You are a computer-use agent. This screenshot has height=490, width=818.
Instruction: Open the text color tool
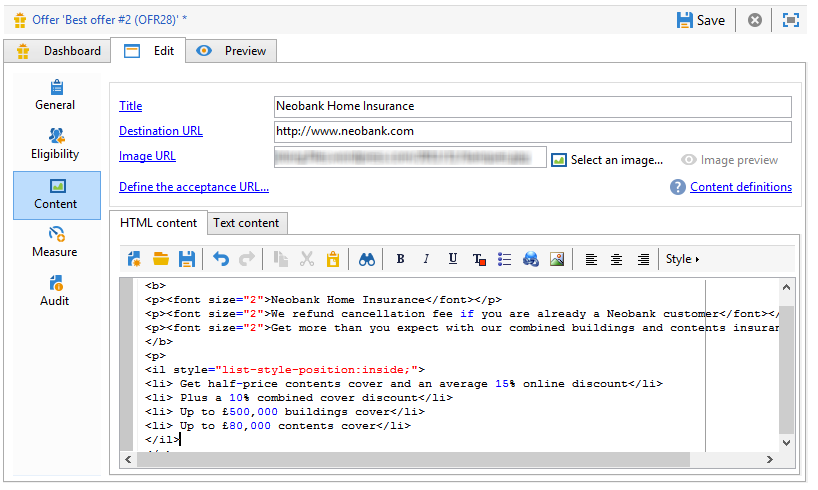(479, 259)
